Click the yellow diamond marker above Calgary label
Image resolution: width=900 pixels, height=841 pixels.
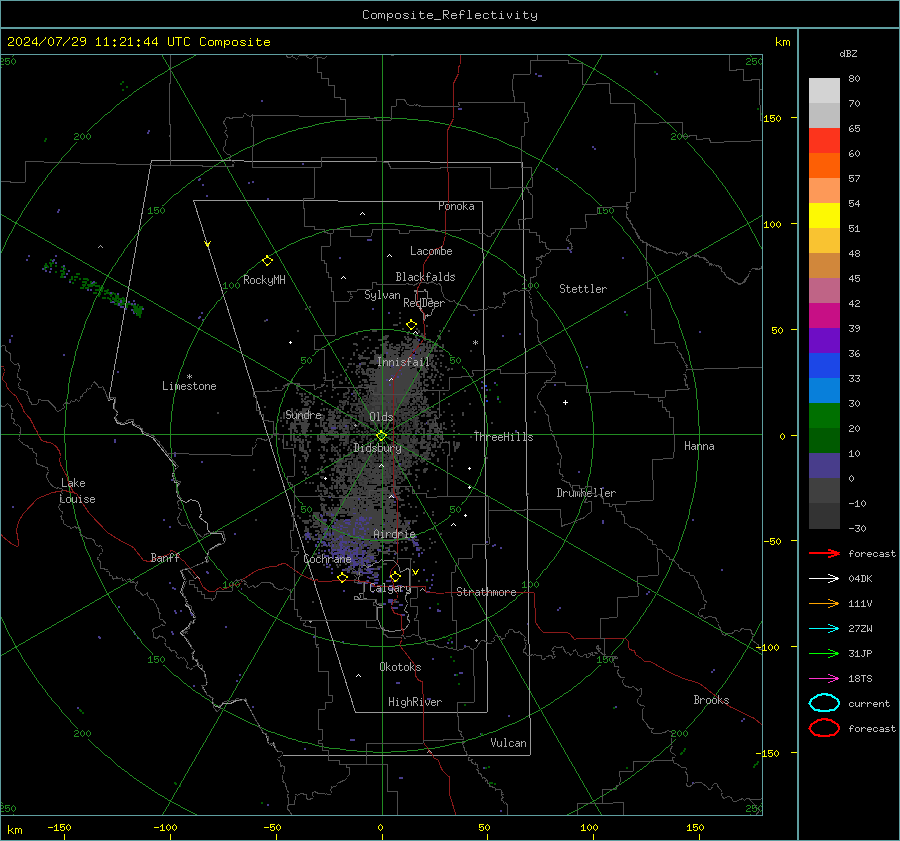tap(395, 576)
